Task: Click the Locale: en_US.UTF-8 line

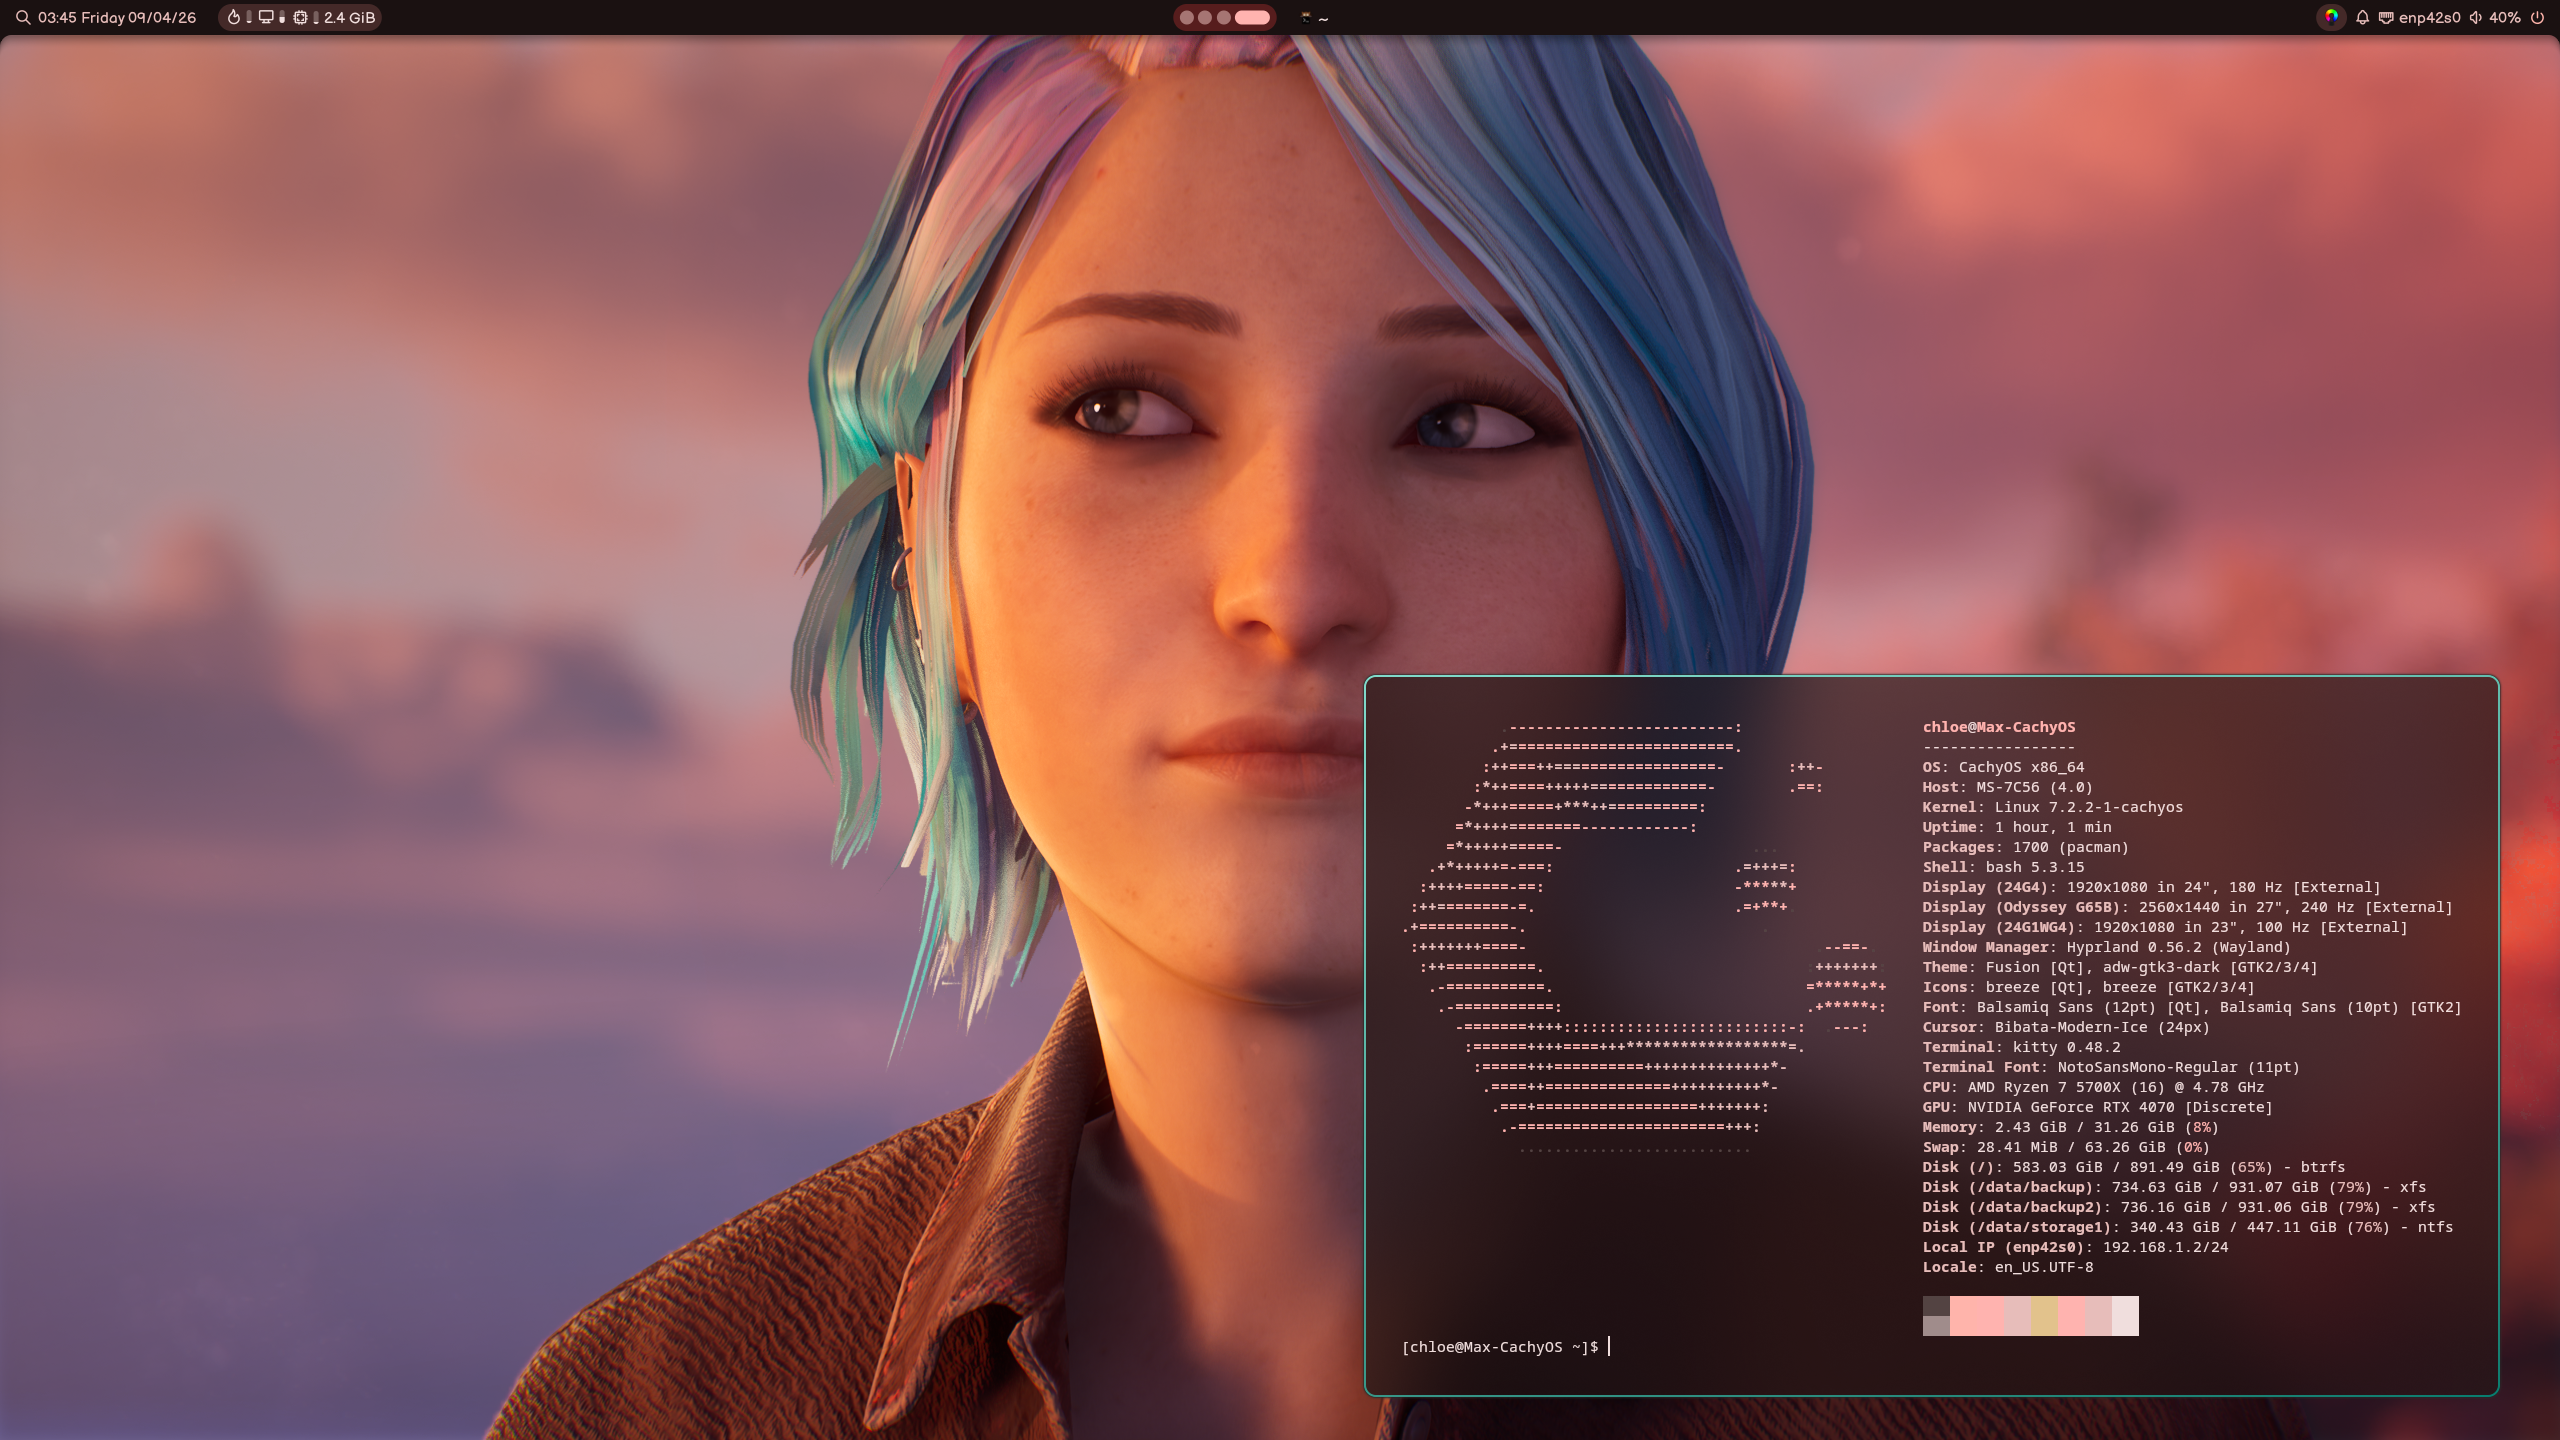Action: click(x=2007, y=1267)
